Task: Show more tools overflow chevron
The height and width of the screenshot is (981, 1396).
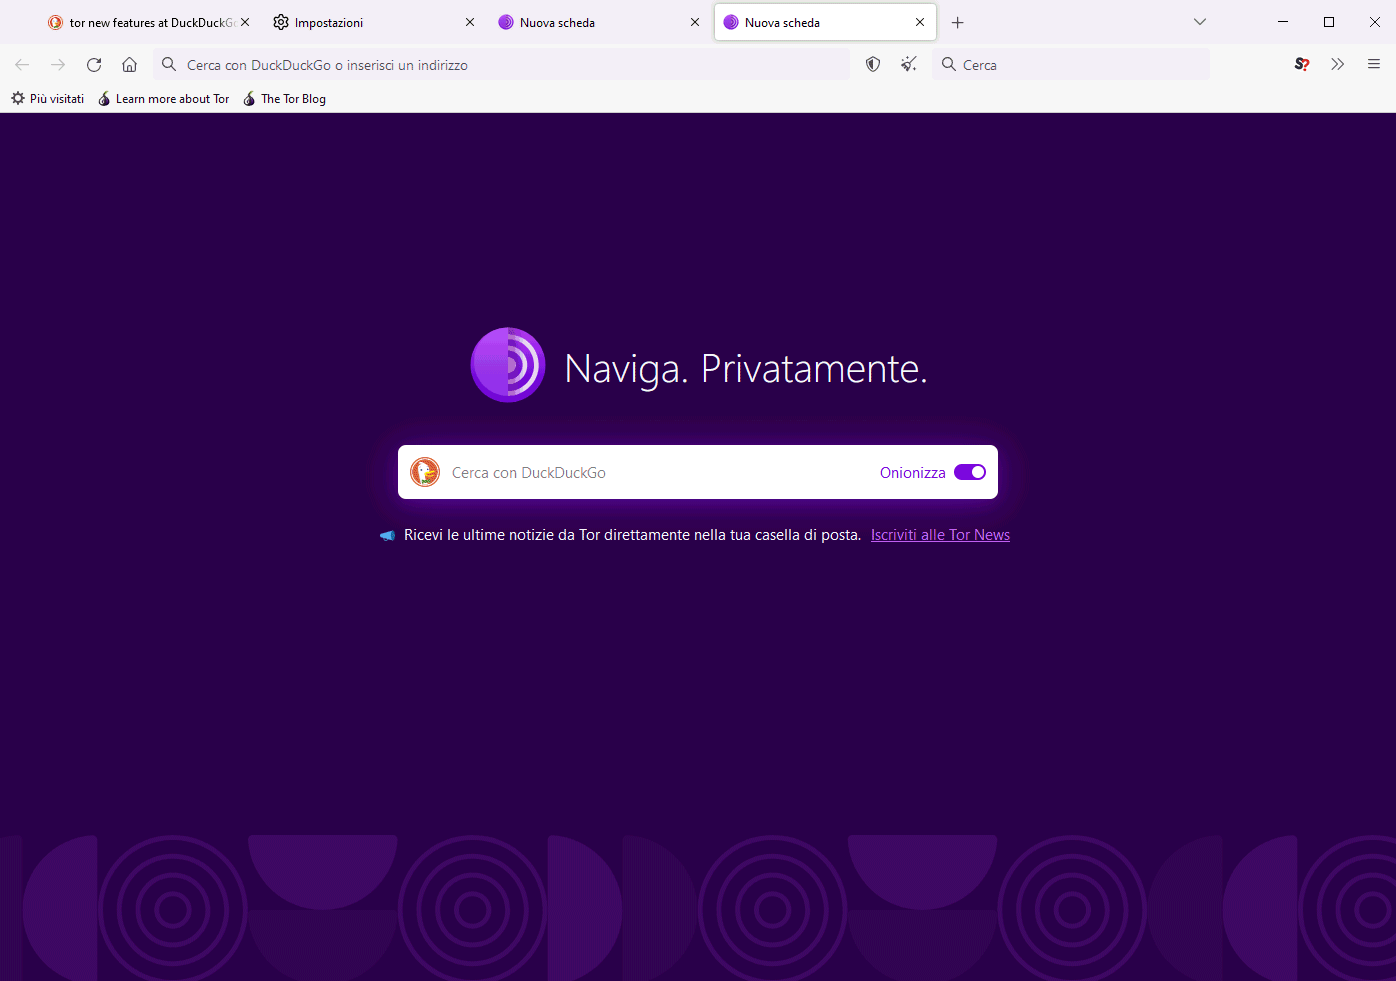Action: (1337, 65)
